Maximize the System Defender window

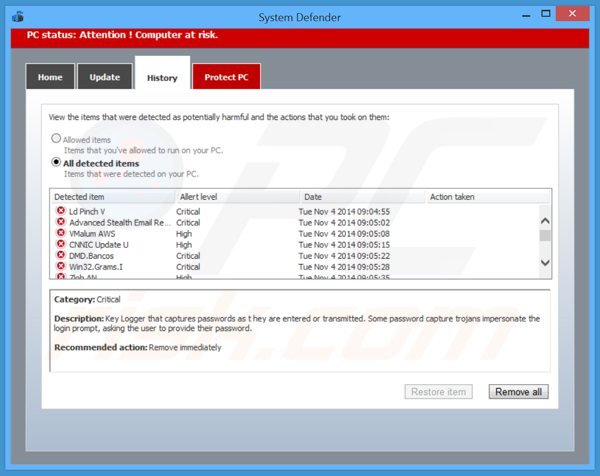(546, 14)
